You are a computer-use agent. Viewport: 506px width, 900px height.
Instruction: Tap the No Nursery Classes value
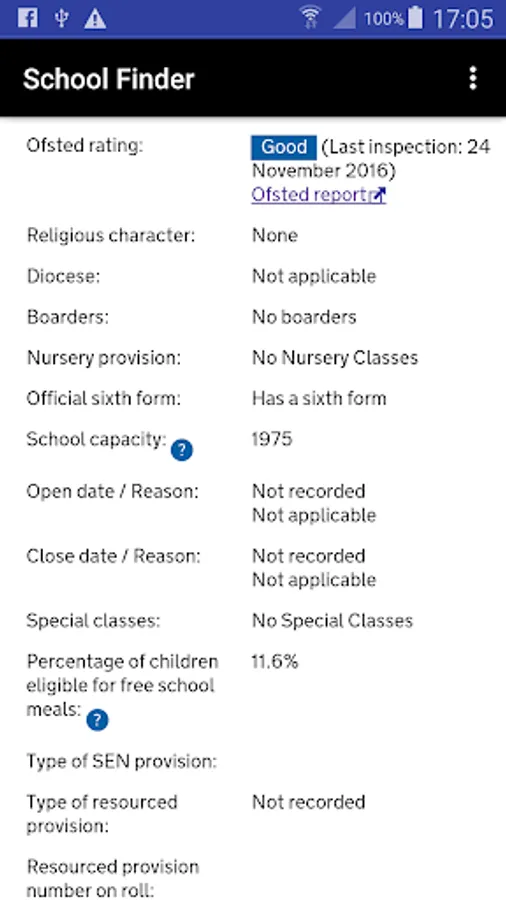pyautogui.click(x=335, y=358)
